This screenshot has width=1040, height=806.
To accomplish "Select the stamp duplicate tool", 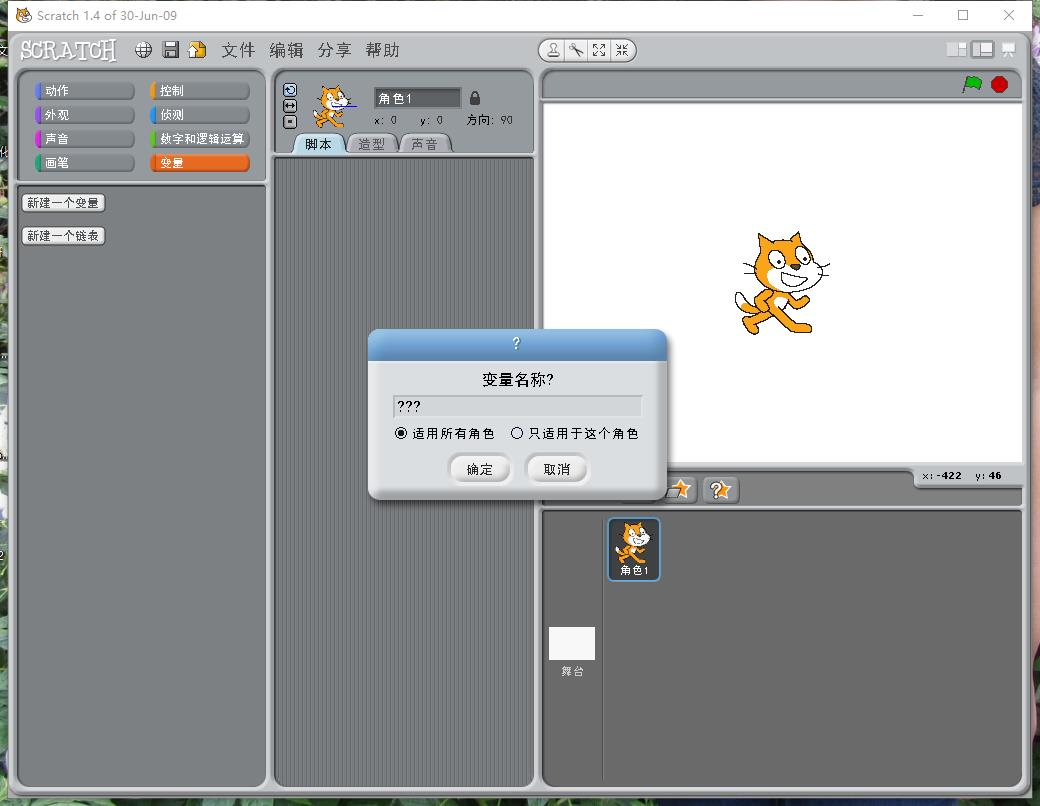I will [x=553, y=50].
